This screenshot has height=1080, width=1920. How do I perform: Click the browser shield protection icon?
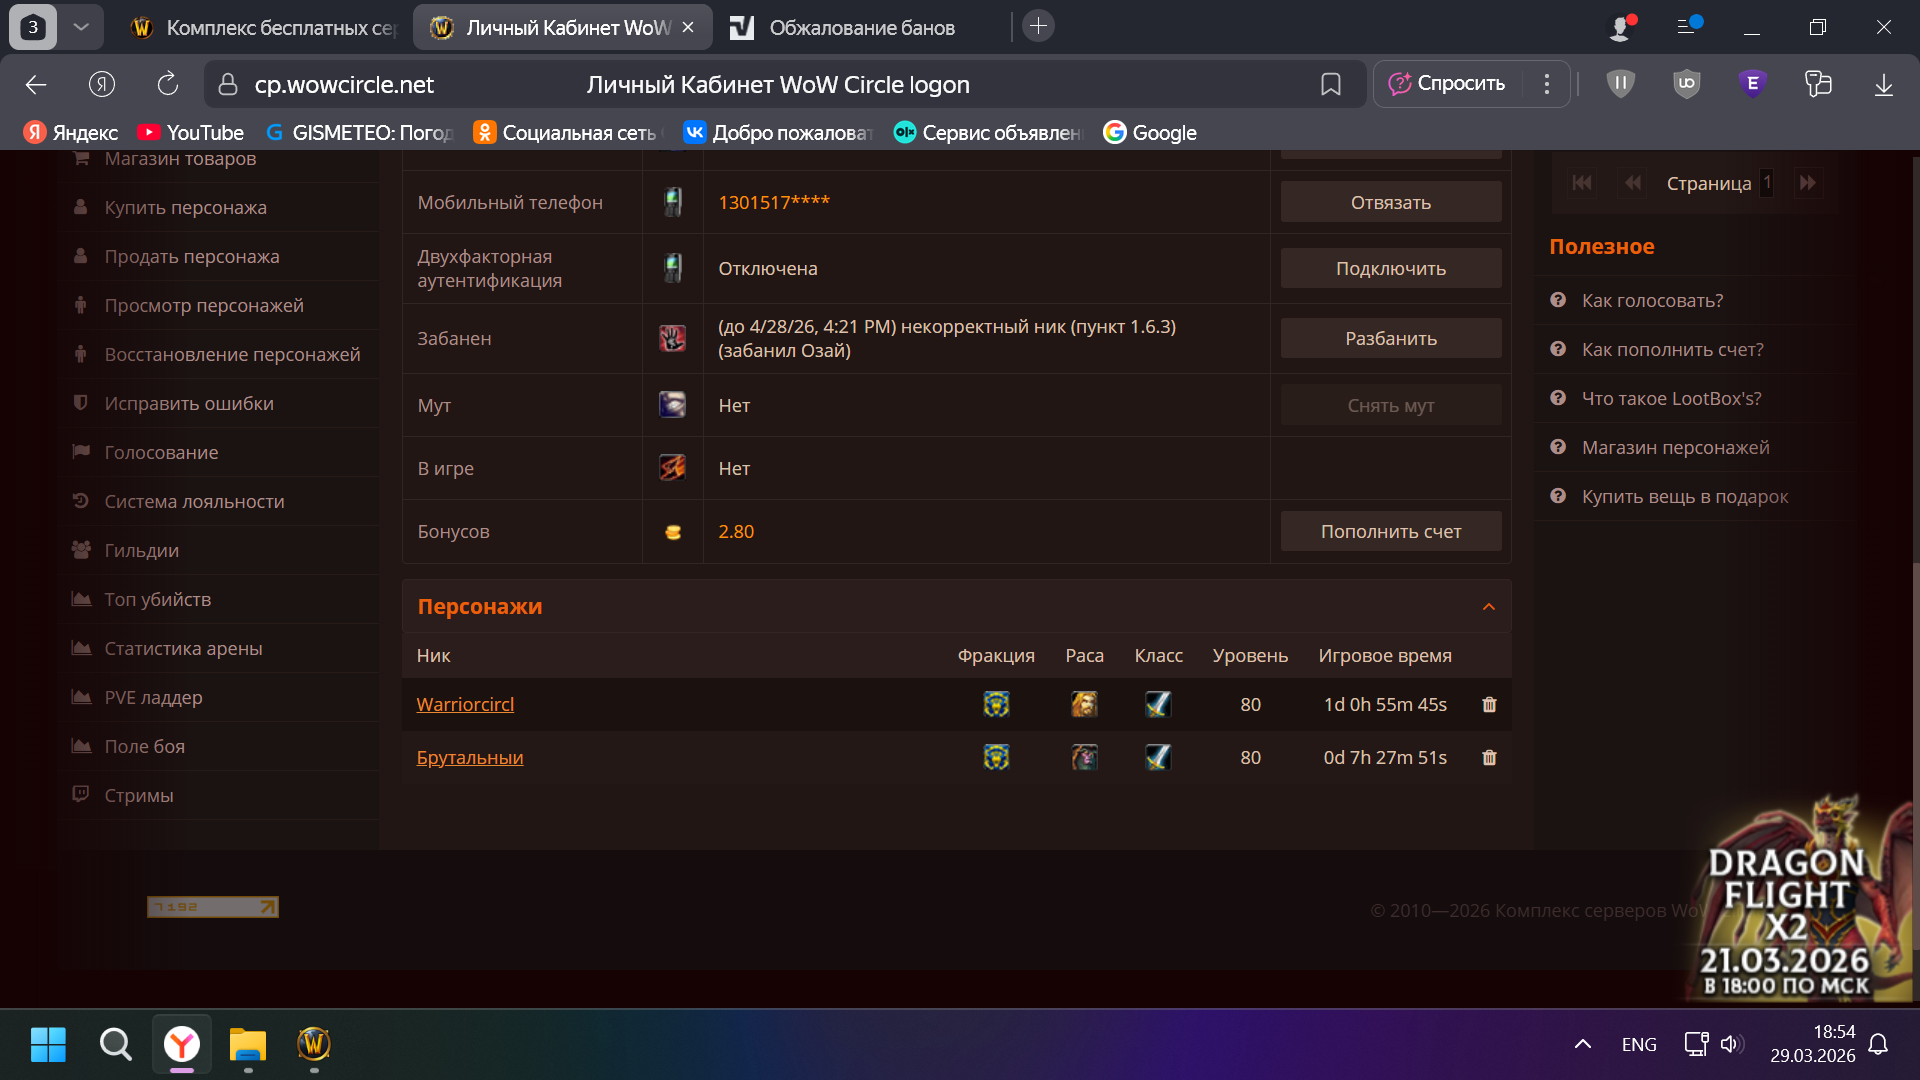[x=1620, y=84]
